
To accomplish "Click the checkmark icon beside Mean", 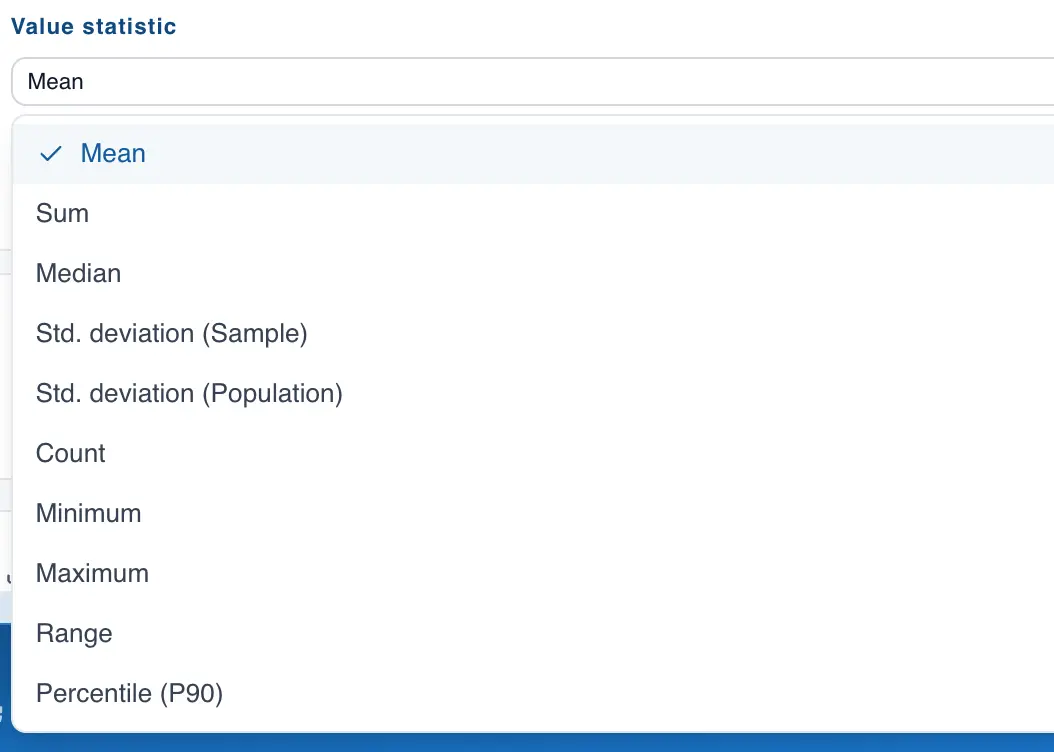I will click(x=50, y=154).
